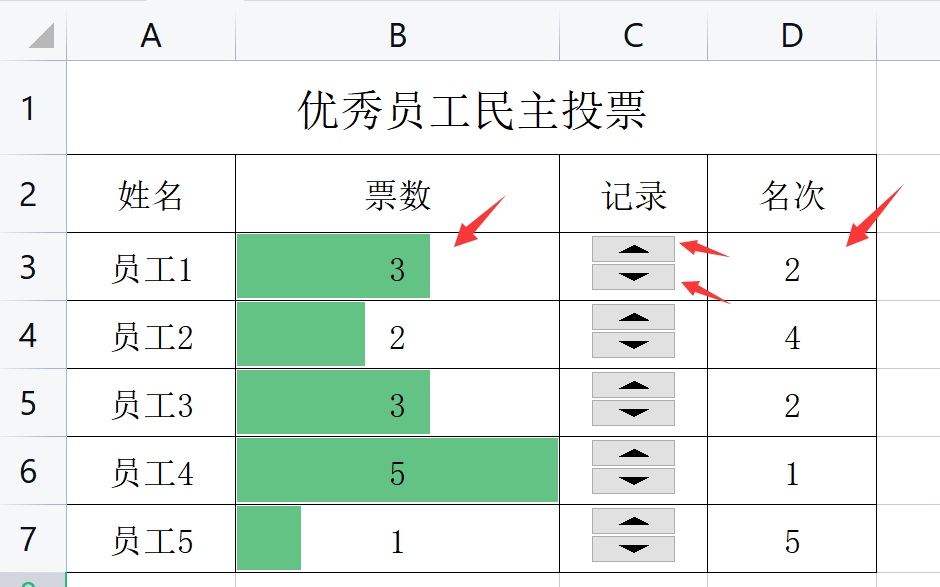Select column D header
The image size is (940, 587).
coord(792,35)
